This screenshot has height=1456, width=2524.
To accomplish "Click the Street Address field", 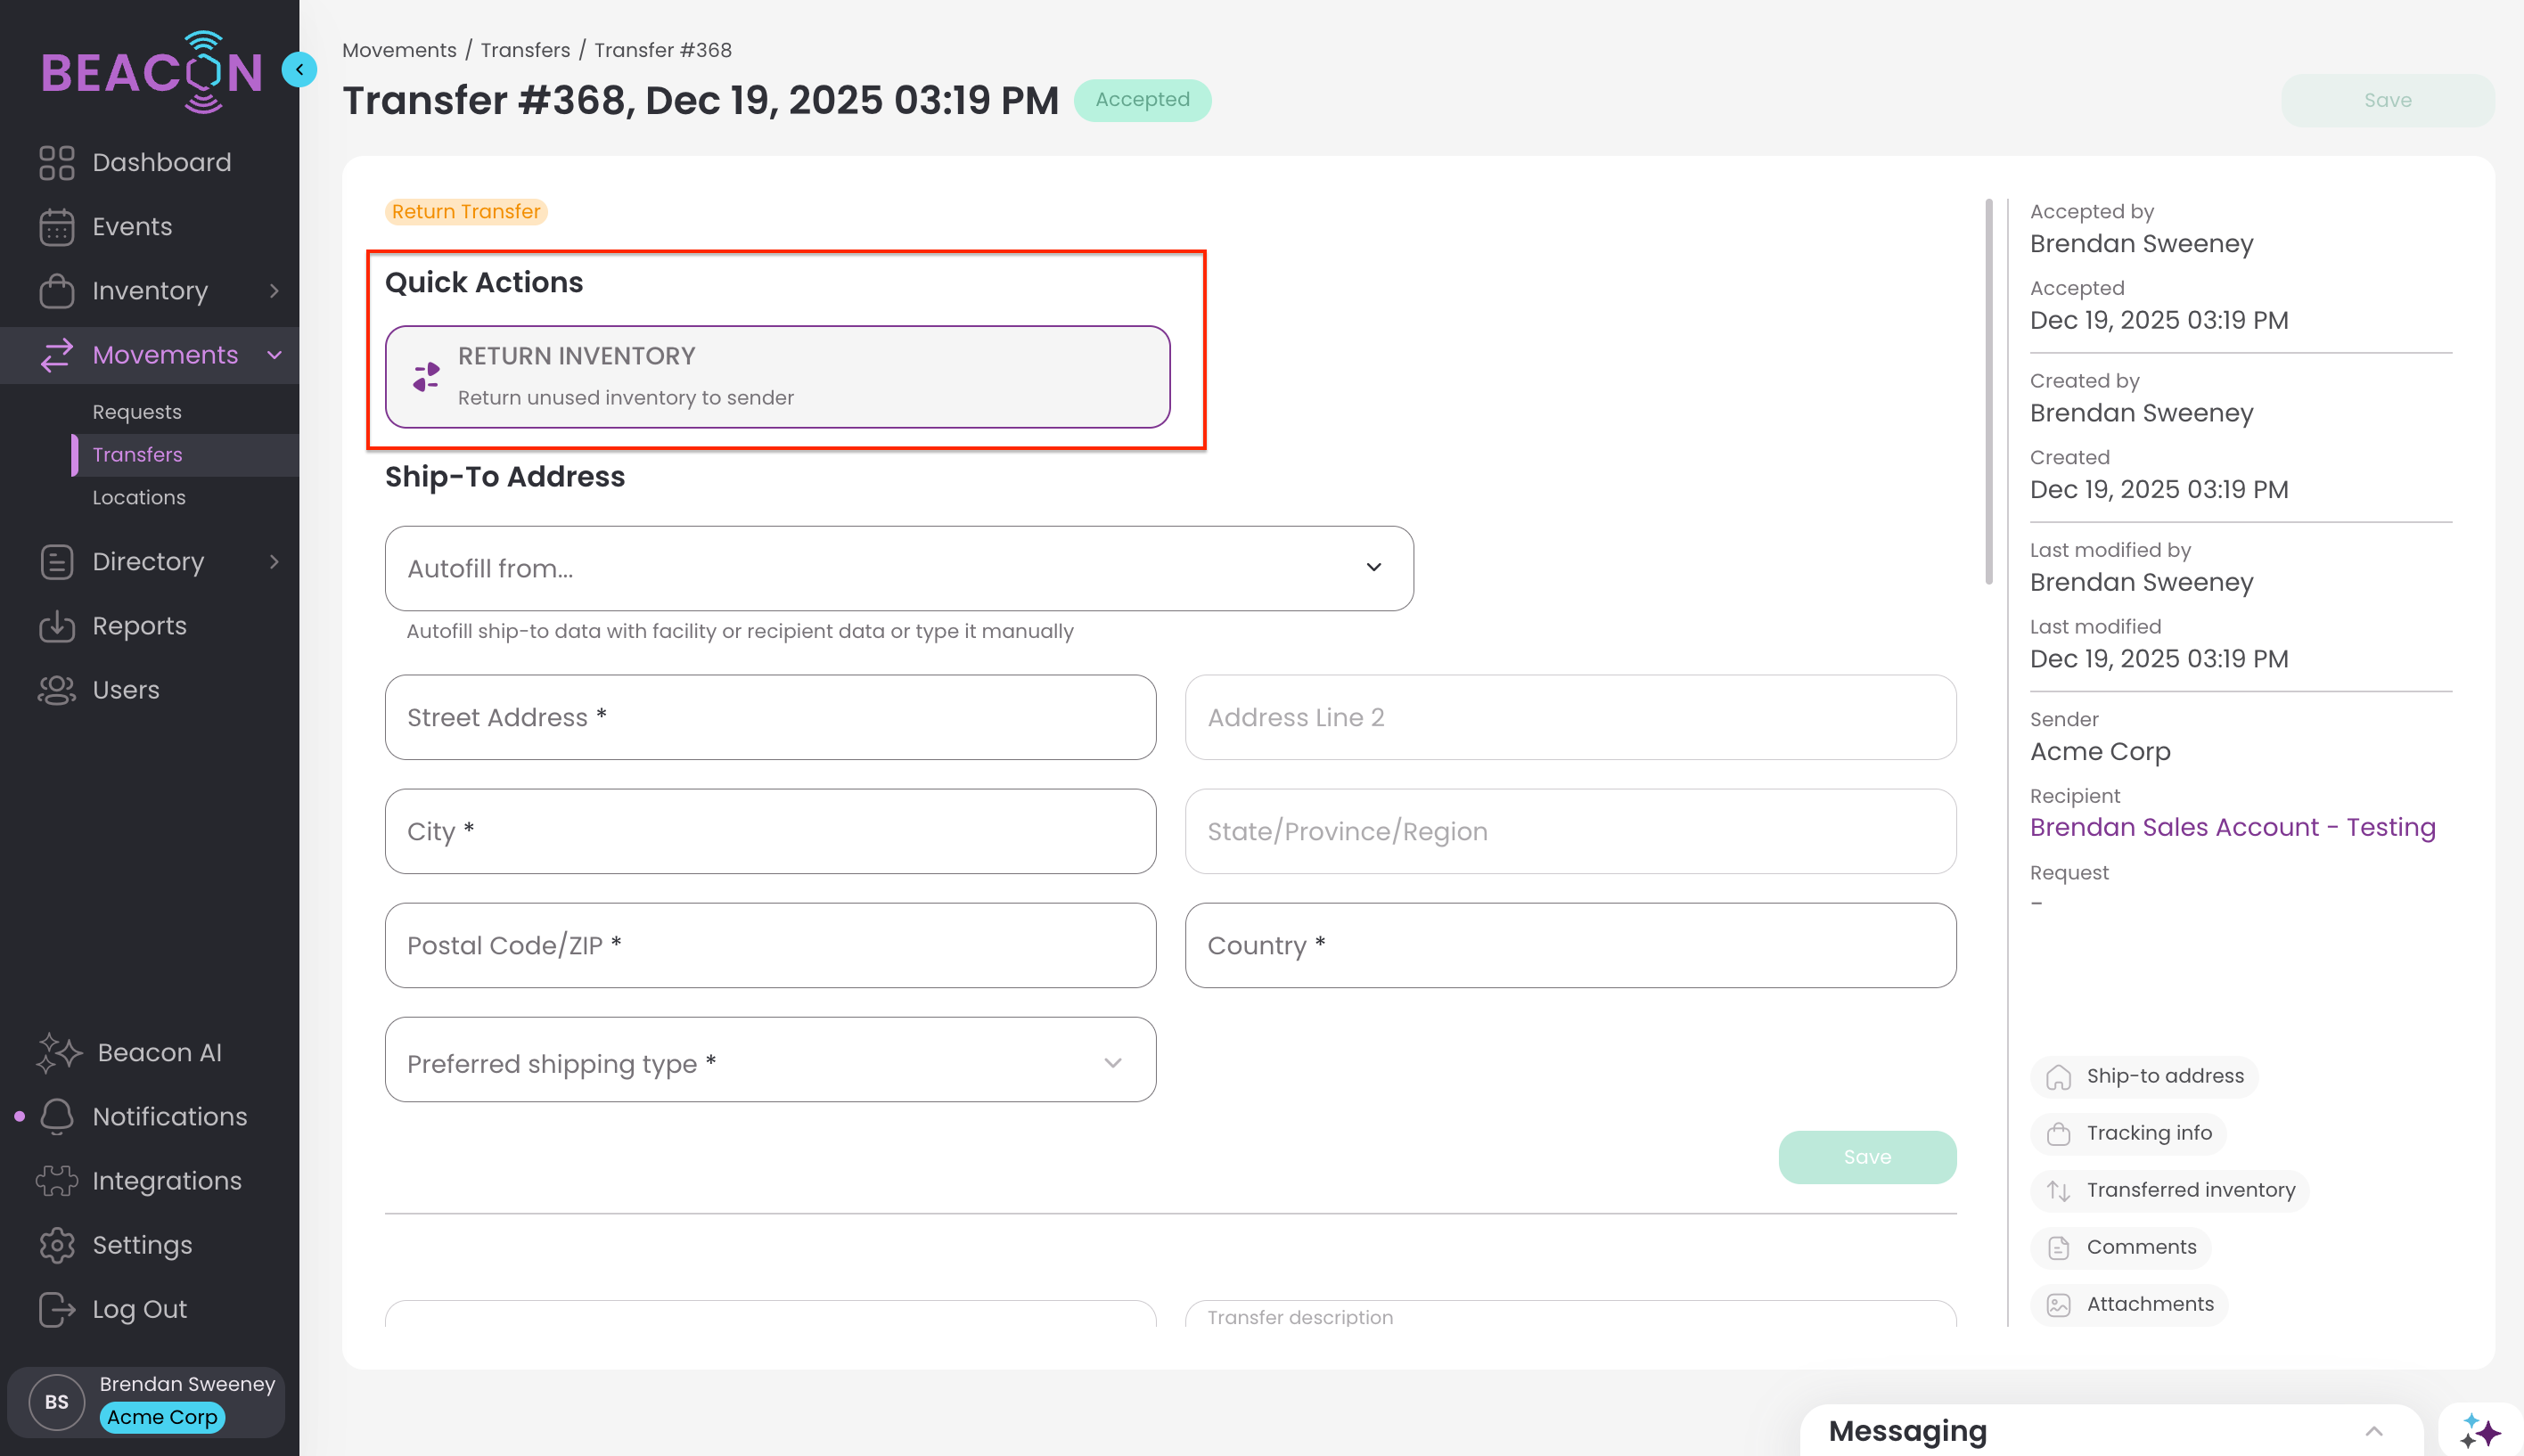I will pos(770,717).
